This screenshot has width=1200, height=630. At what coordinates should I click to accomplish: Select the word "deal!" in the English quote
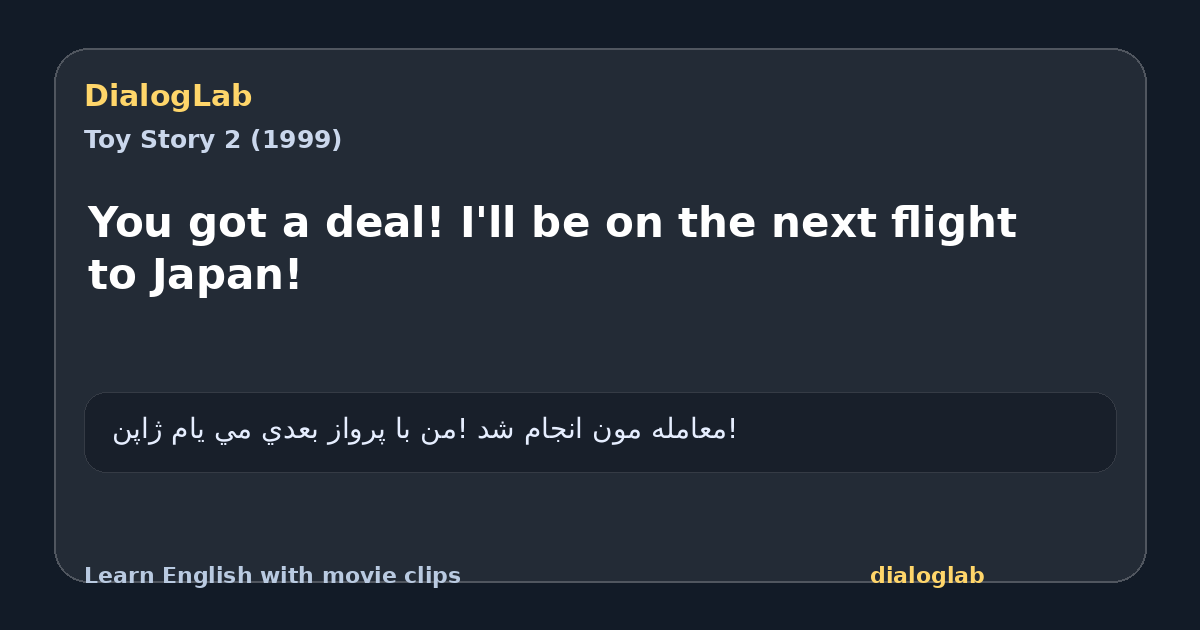click(384, 222)
